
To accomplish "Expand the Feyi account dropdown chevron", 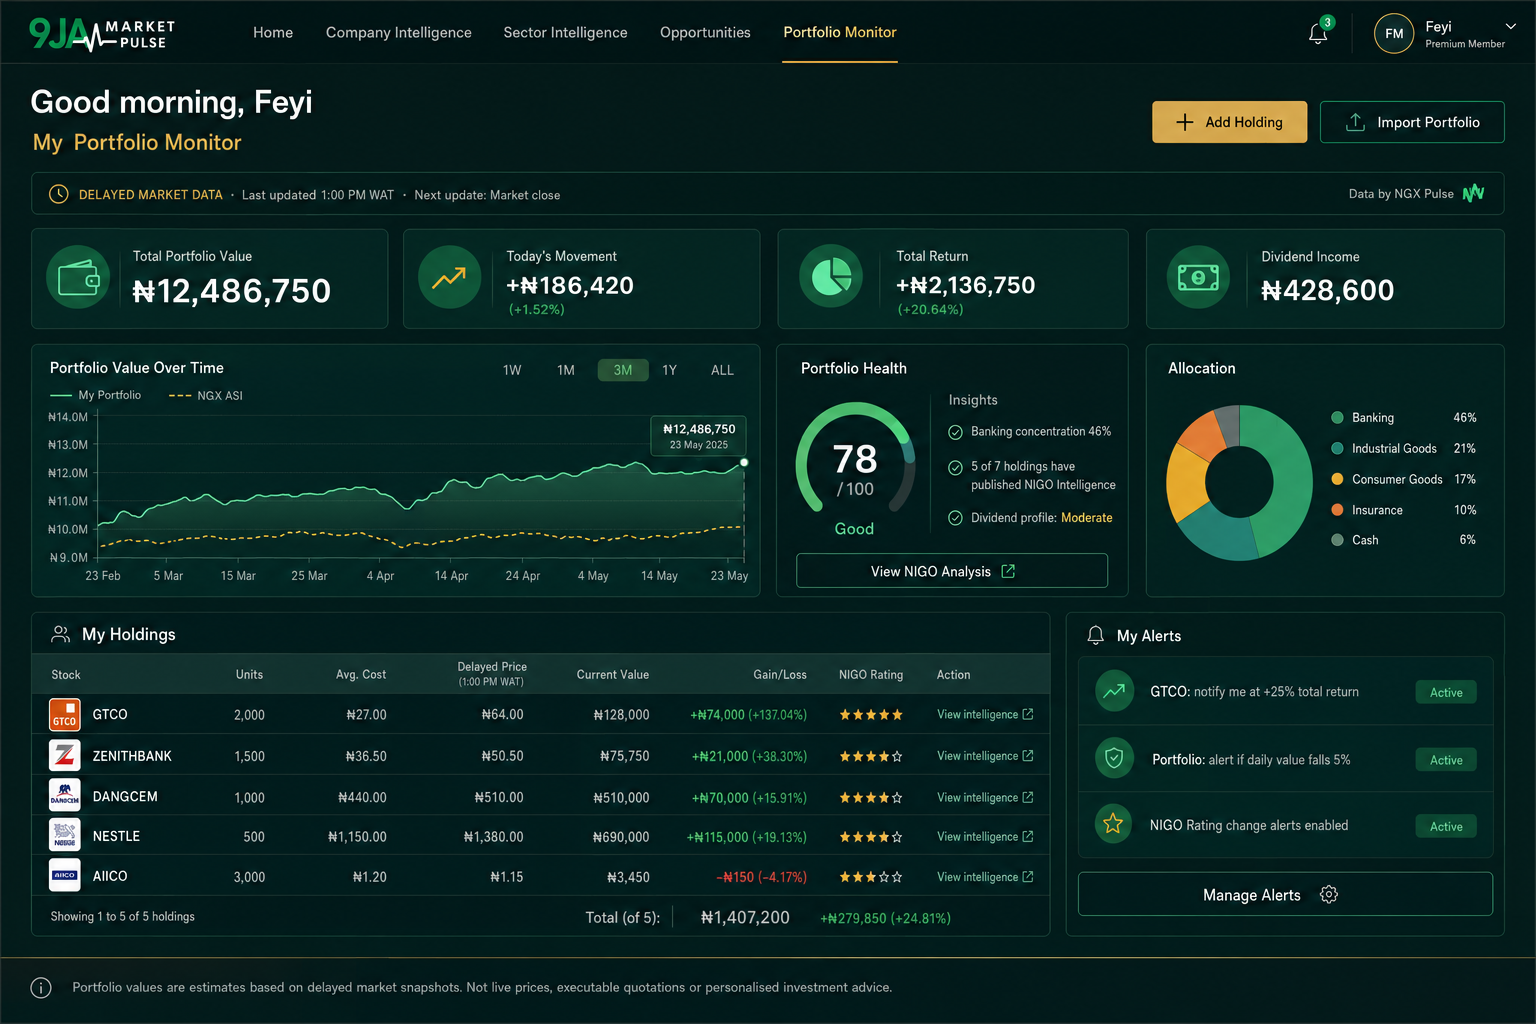I will 1511,27.
